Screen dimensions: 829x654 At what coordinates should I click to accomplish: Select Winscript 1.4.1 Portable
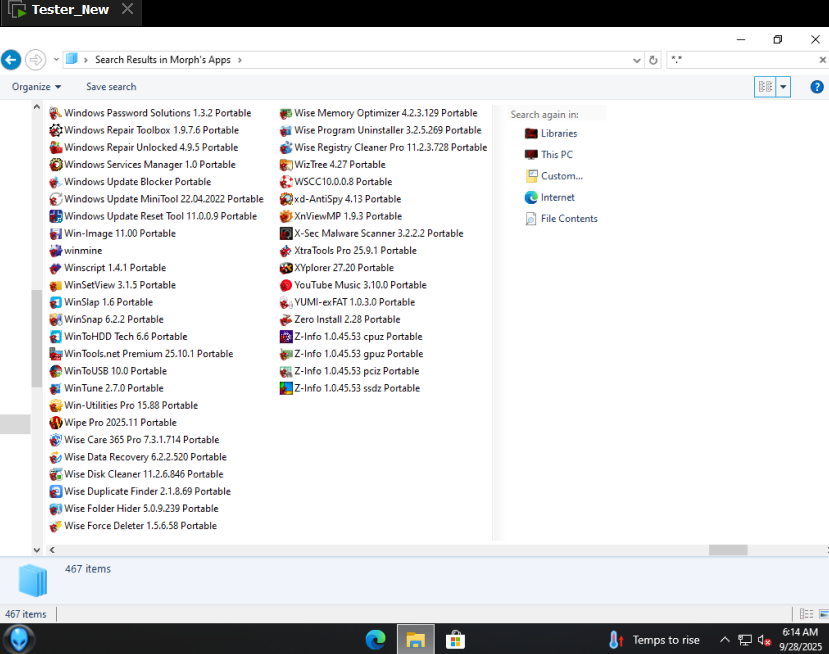(108, 268)
